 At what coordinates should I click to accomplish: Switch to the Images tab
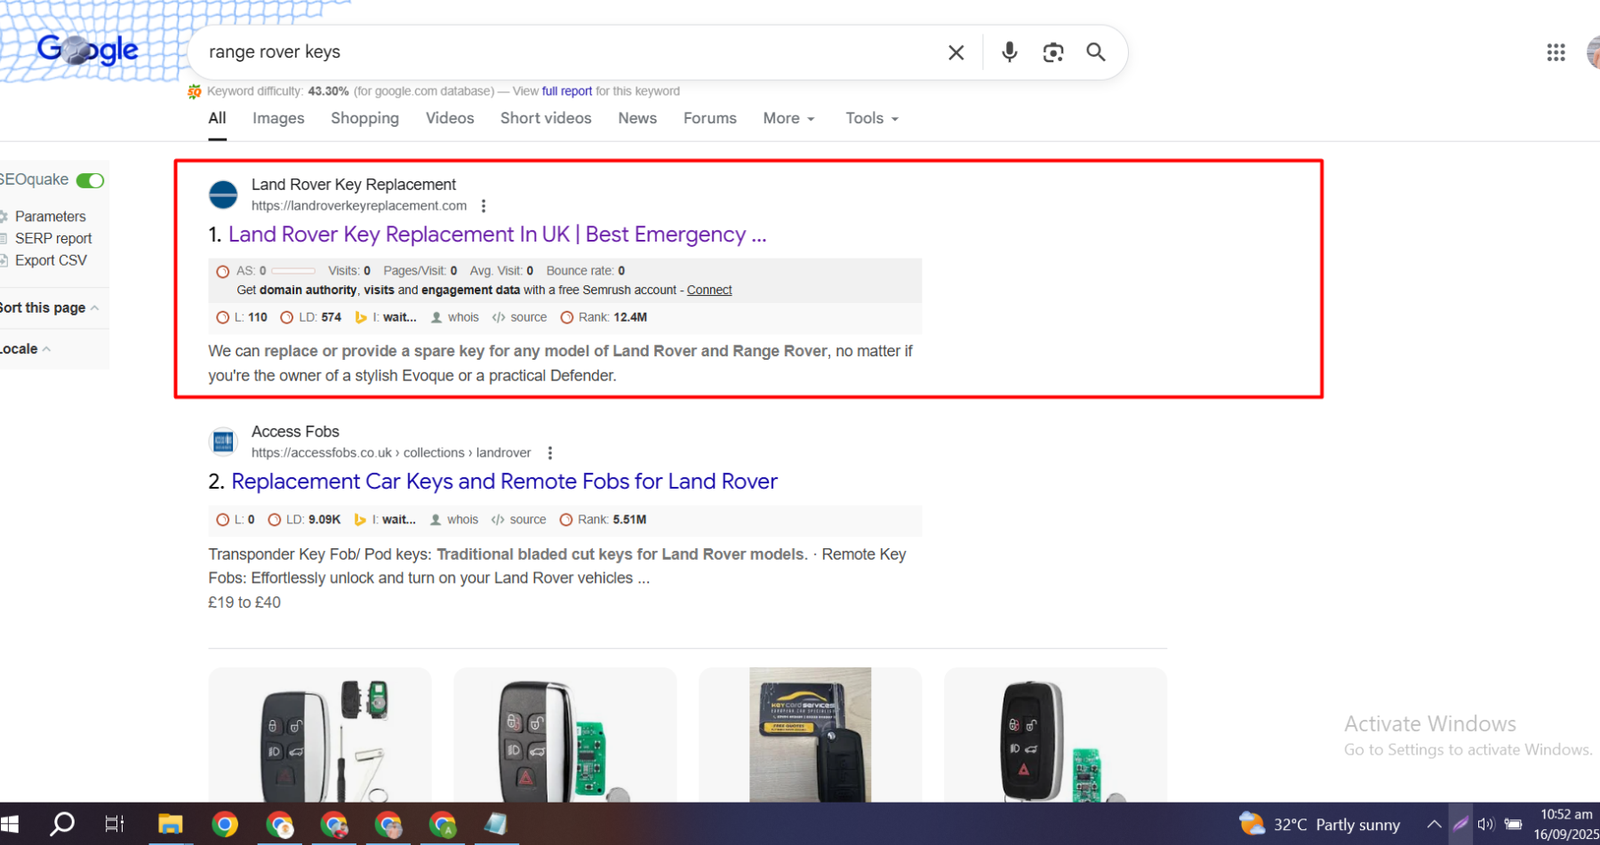[278, 118]
